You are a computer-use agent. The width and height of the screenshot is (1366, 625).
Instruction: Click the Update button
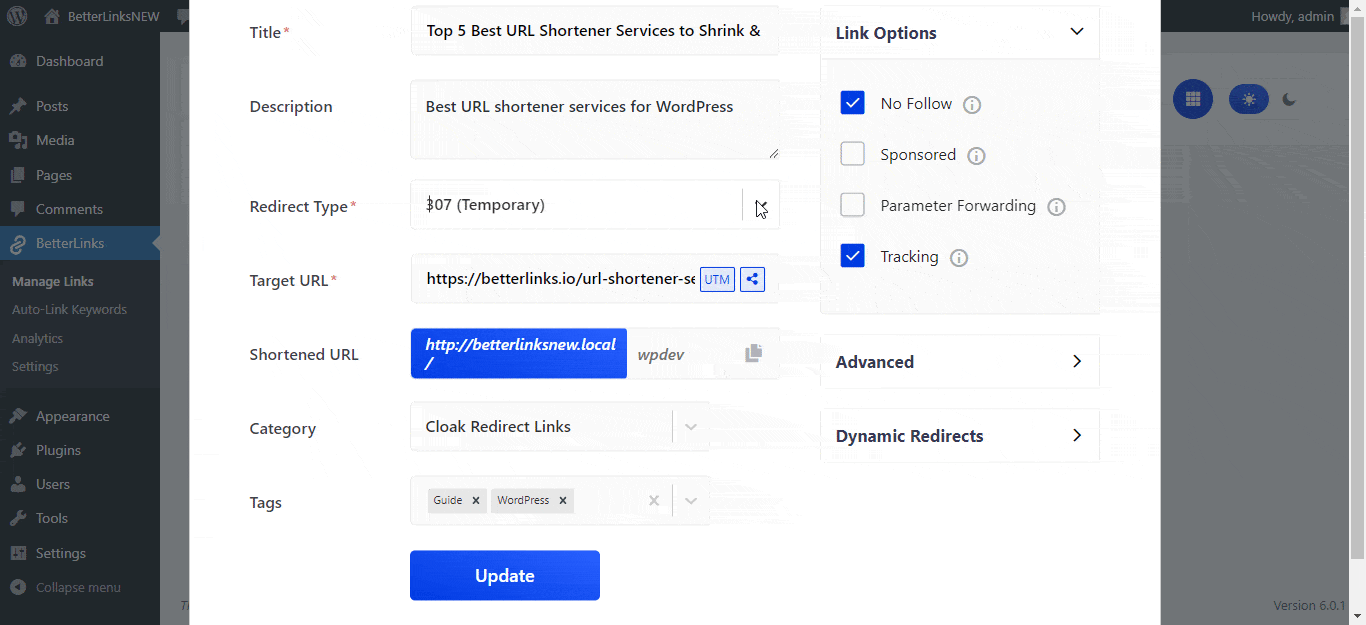click(x=504, y=575)
